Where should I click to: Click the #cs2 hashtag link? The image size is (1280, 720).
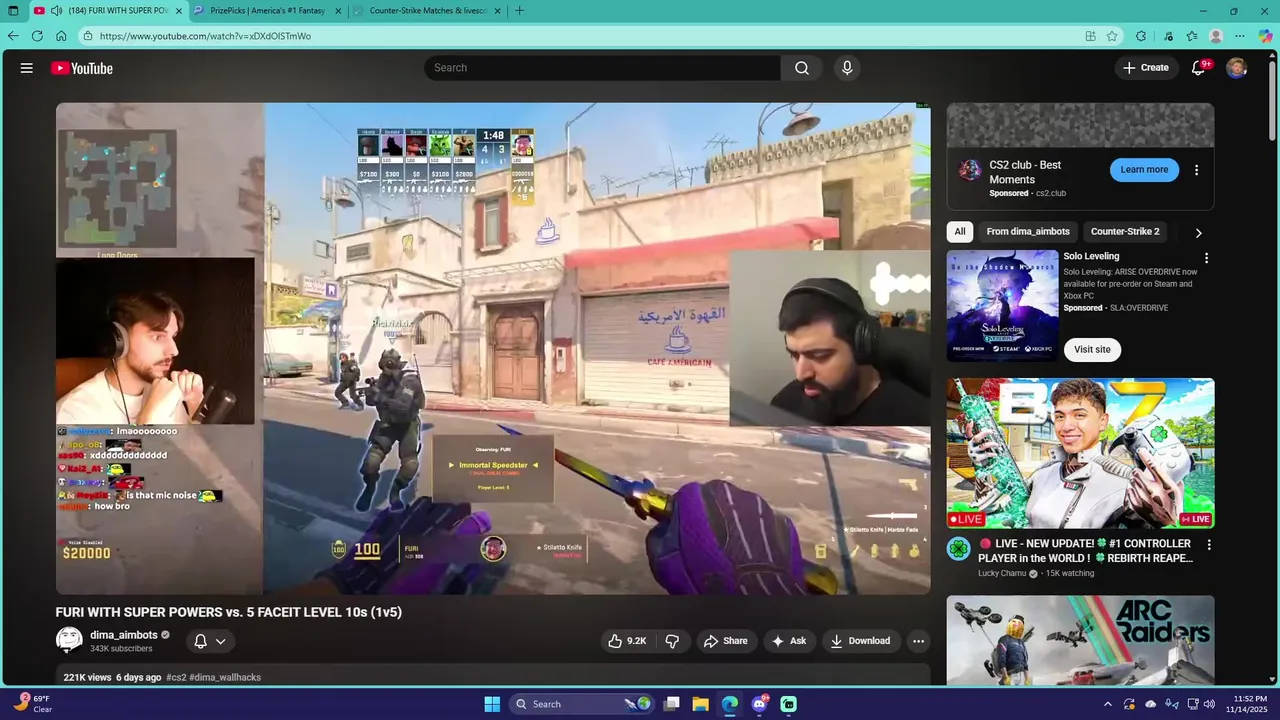coord(176,677)
